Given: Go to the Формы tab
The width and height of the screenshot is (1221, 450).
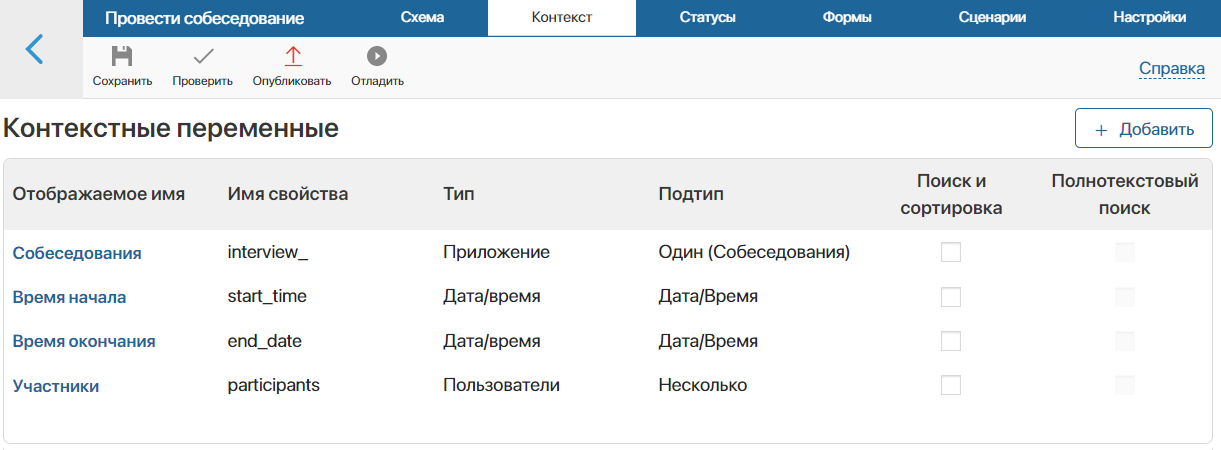Looking at the screenshot, I should 847,18.
